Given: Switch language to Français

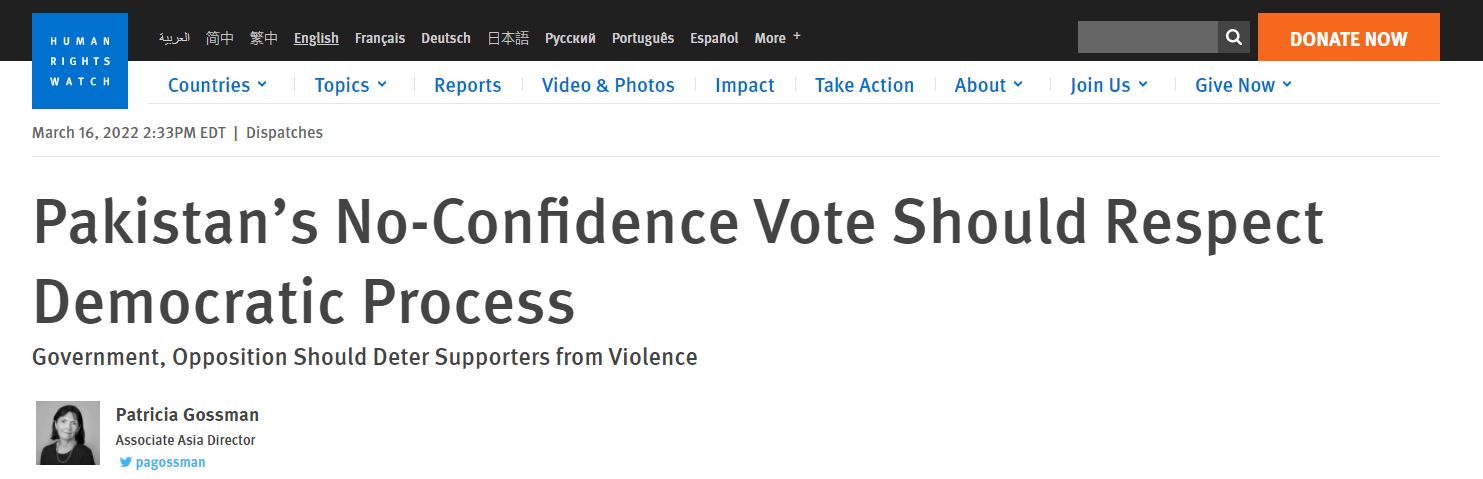Looking at the screenshot, I should (x=380, y=38).
